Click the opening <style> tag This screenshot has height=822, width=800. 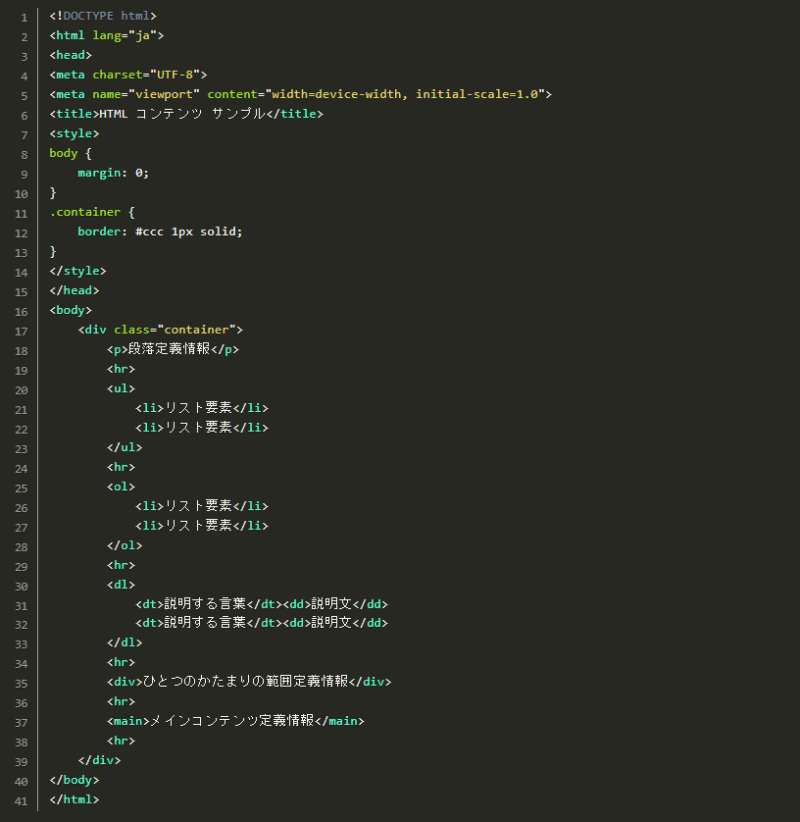click(x=74, y=134)
